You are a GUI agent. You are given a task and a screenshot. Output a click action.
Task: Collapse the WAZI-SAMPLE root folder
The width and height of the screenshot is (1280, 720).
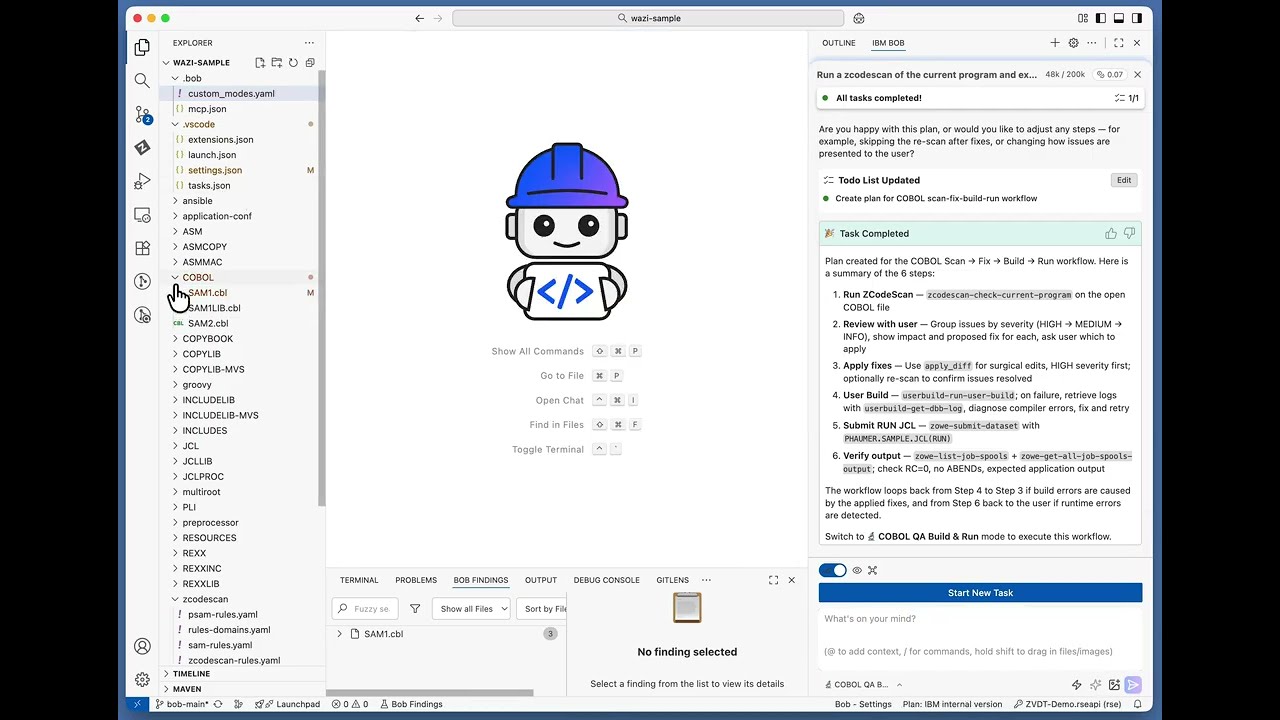pyautogui.click(x=166, y=62)
